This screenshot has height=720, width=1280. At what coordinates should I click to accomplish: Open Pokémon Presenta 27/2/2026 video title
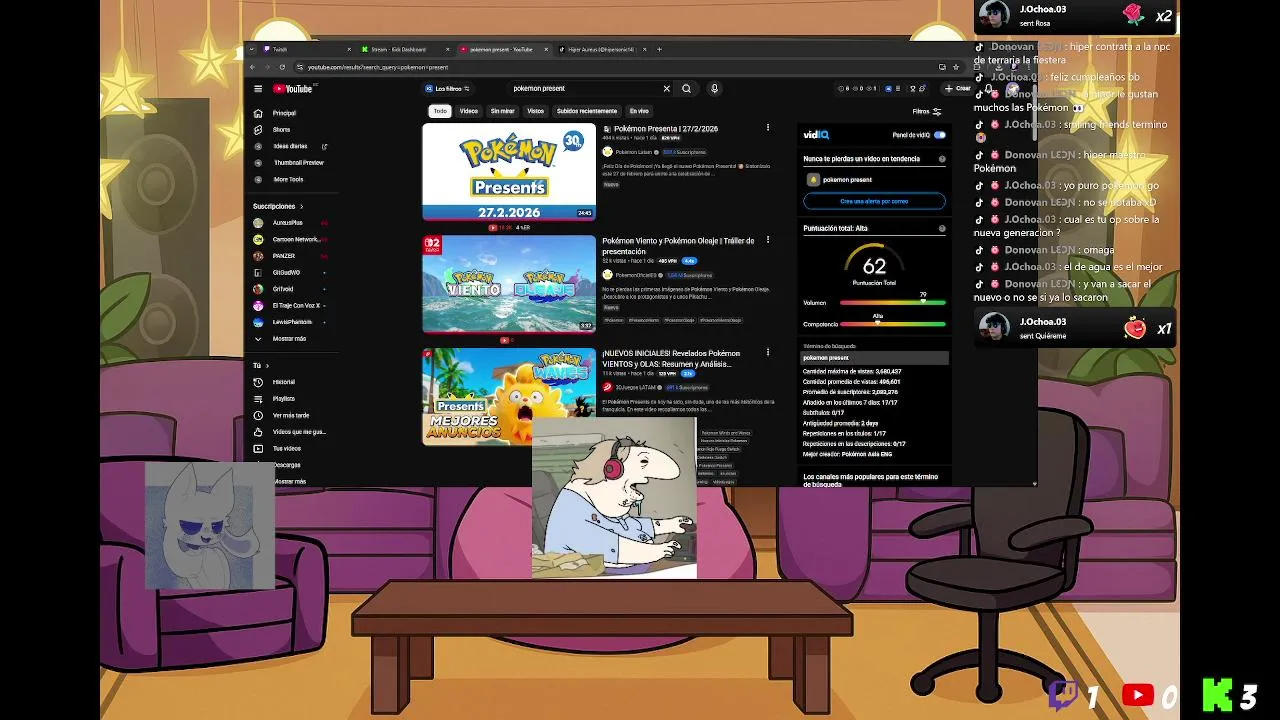pyautogui.click(x=666, y=129)
